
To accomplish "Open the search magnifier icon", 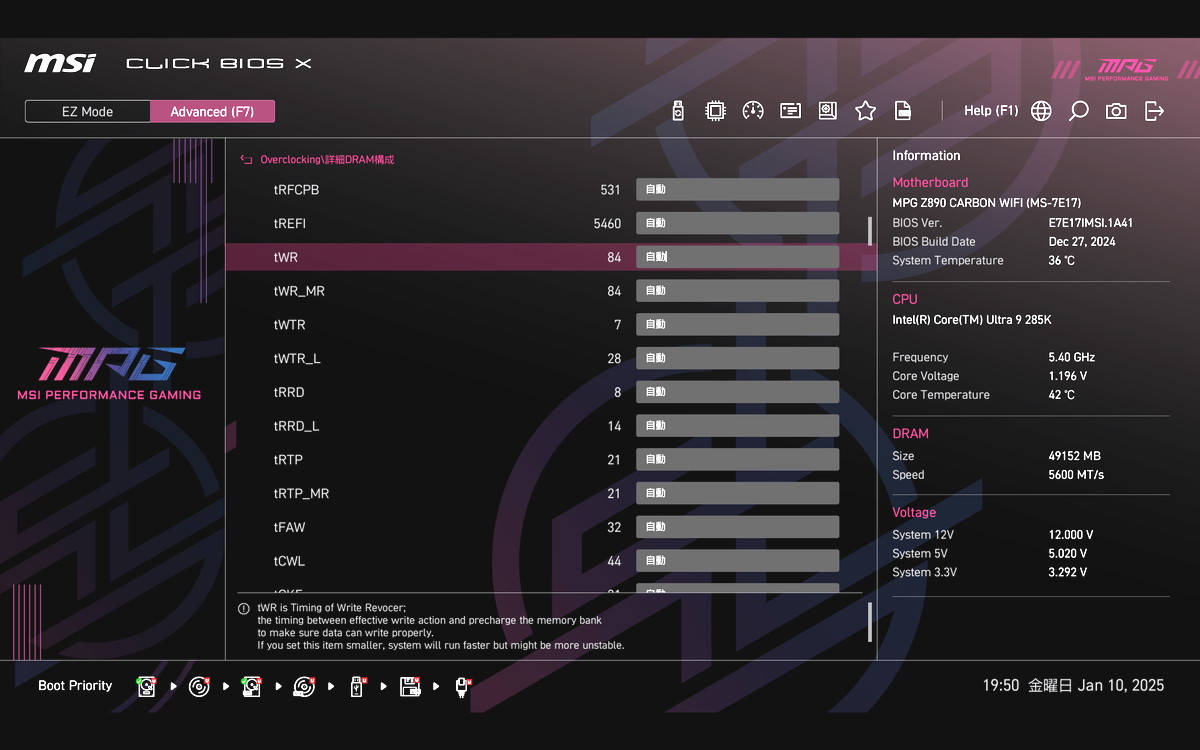I will 1078,111.
